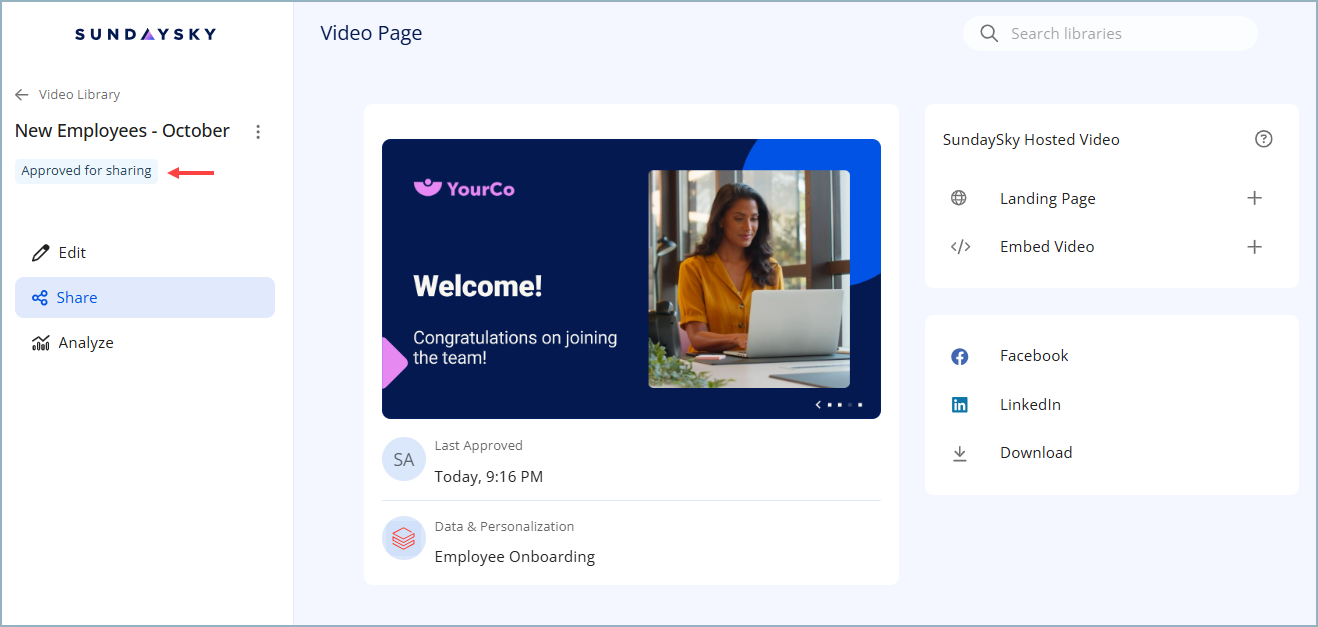This screenshot has width=1318, height=627.
Task: Click the Video Library breadcrumb link
Action: (x=79, y=95)
